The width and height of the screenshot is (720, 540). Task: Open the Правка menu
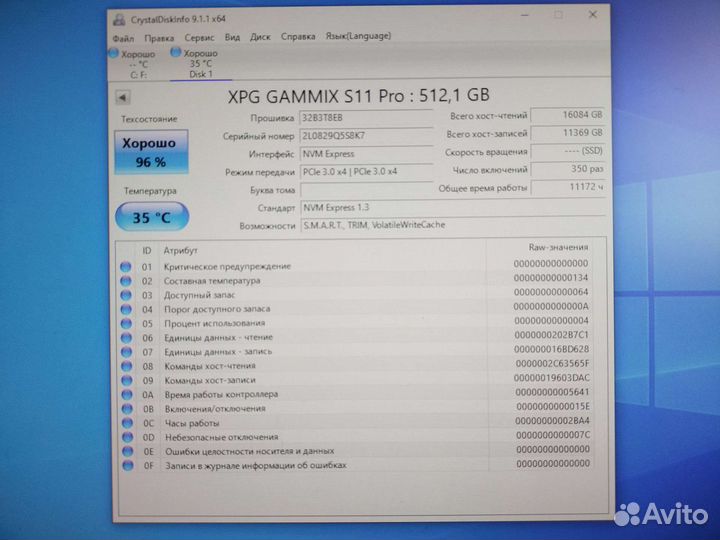[159, 38]
